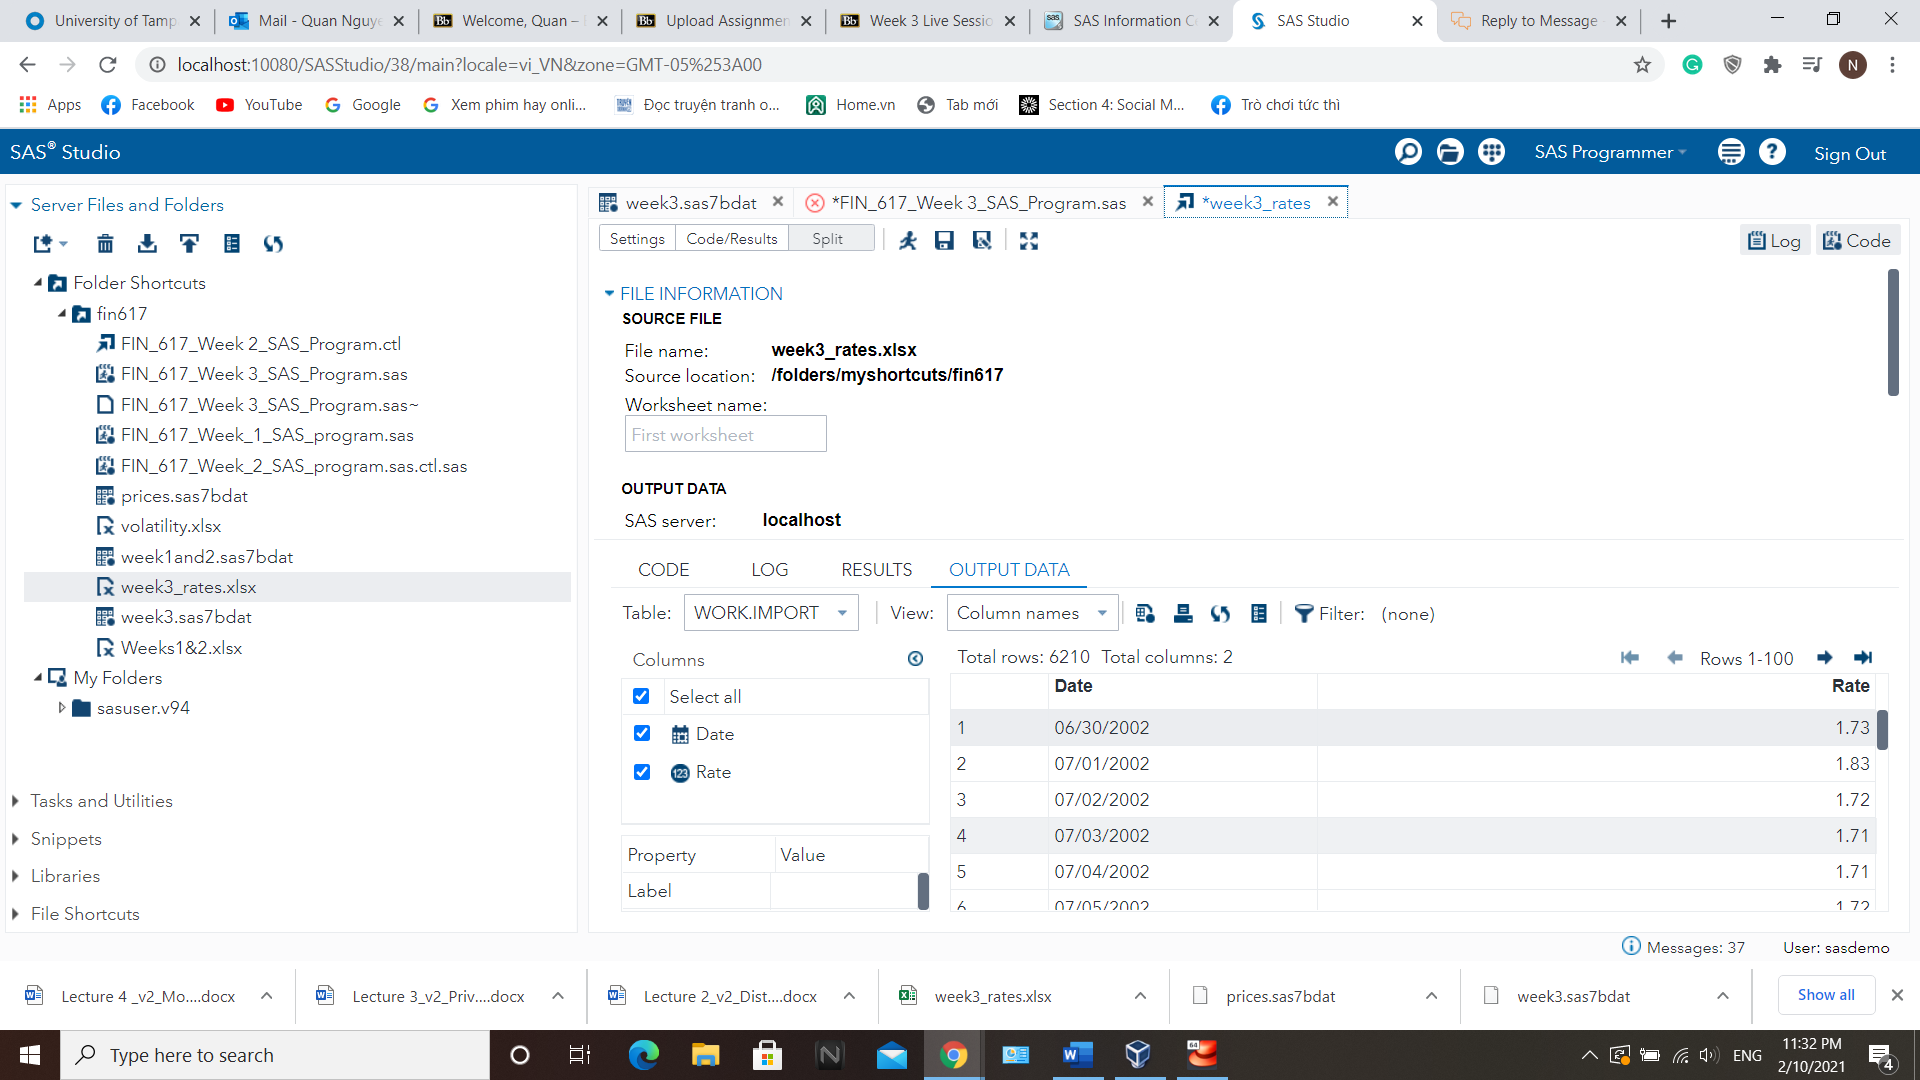Click the Log button

click(1774, 240)
